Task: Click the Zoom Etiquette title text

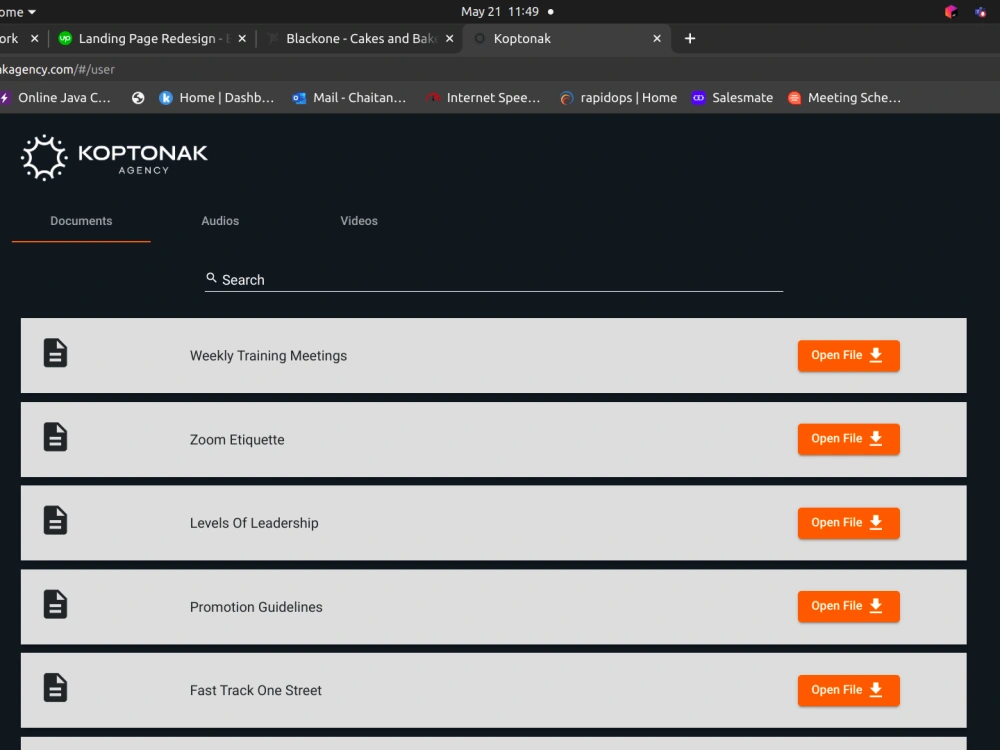Action: [x=237, y=440]
